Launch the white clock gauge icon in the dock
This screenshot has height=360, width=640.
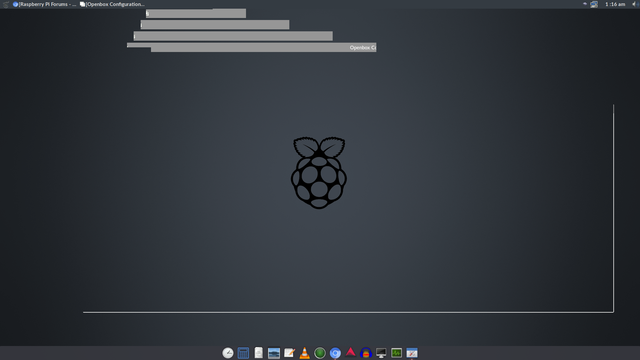pyautogui.click(x=228, y=353)
